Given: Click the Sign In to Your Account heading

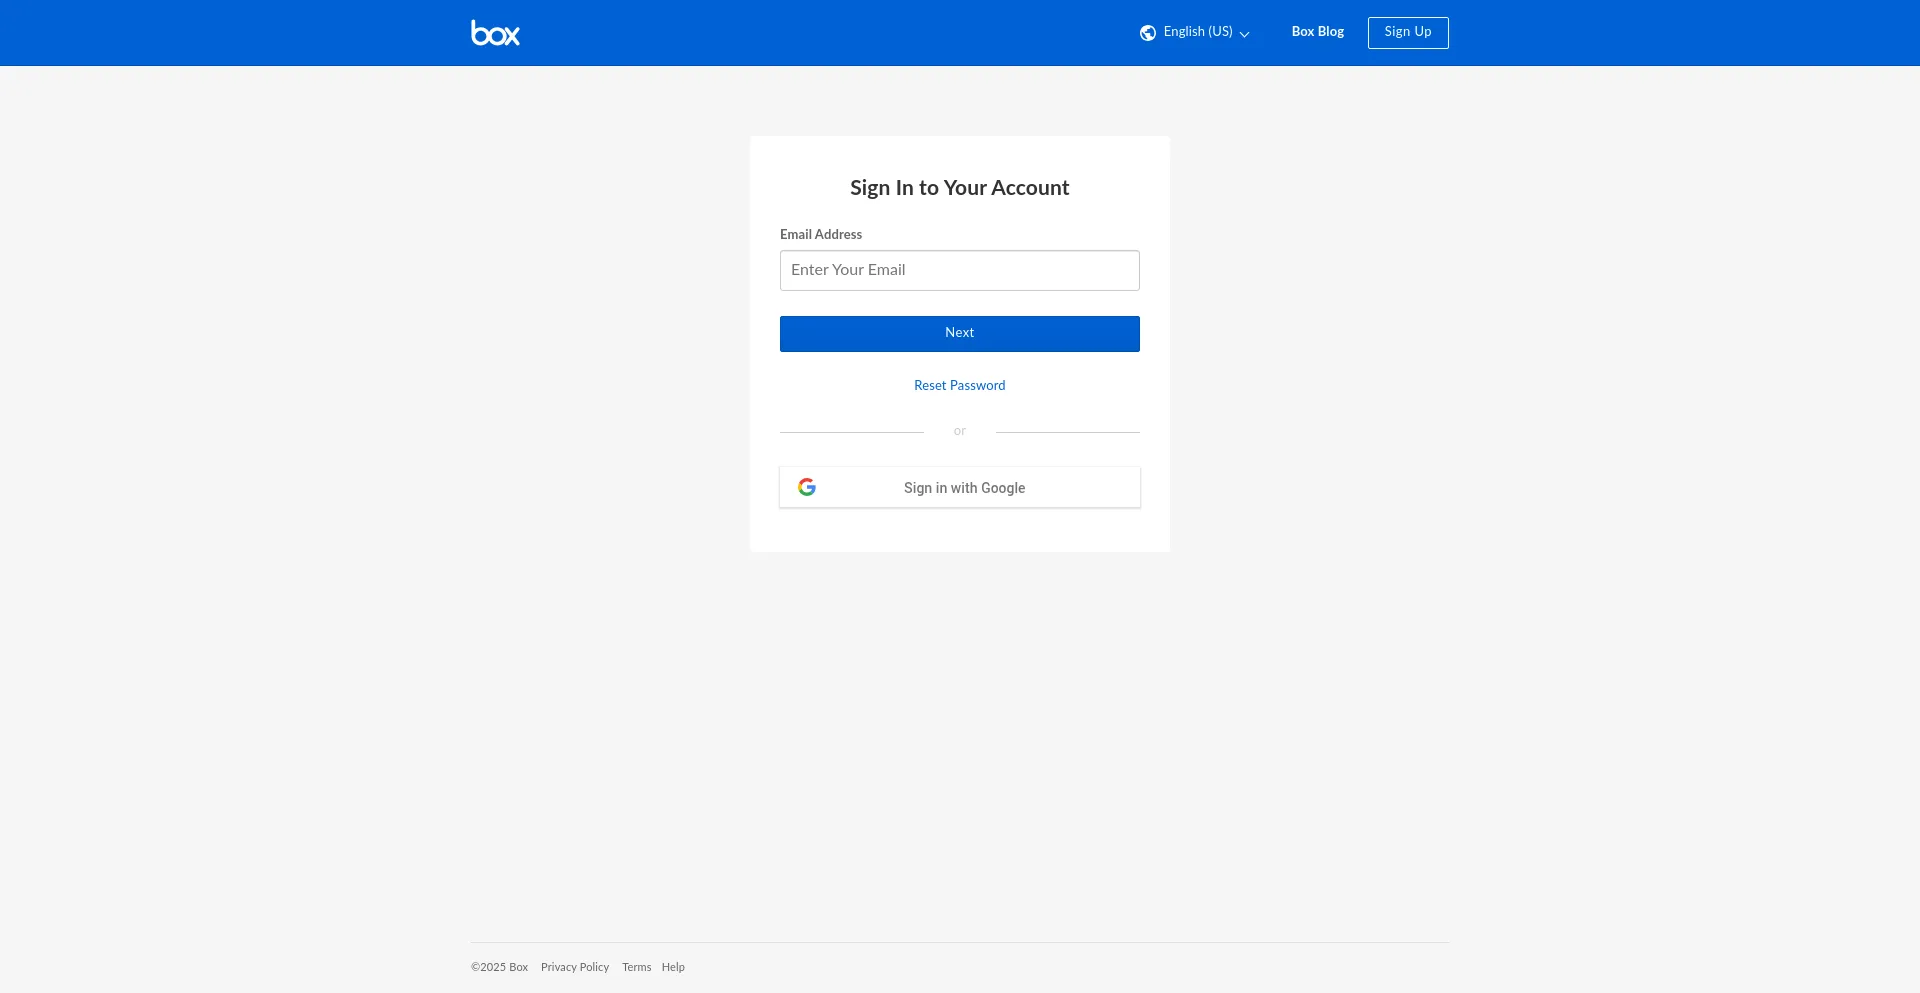Looking at the screenshot, I should pyautogui.click(x=960, y=188).
